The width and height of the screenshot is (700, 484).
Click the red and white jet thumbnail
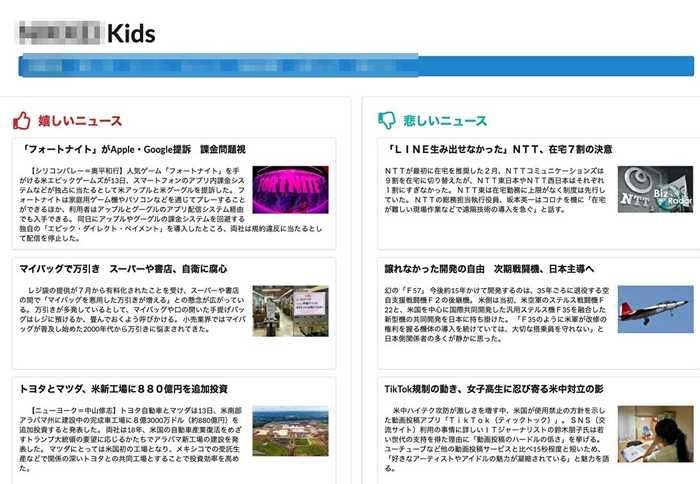pyautogui.click(x=654, y=310)
